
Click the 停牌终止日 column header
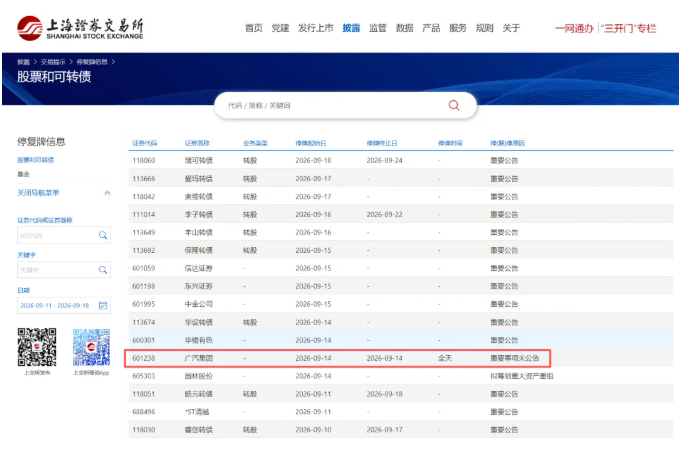pyautogui.click(x=382, y=143)
